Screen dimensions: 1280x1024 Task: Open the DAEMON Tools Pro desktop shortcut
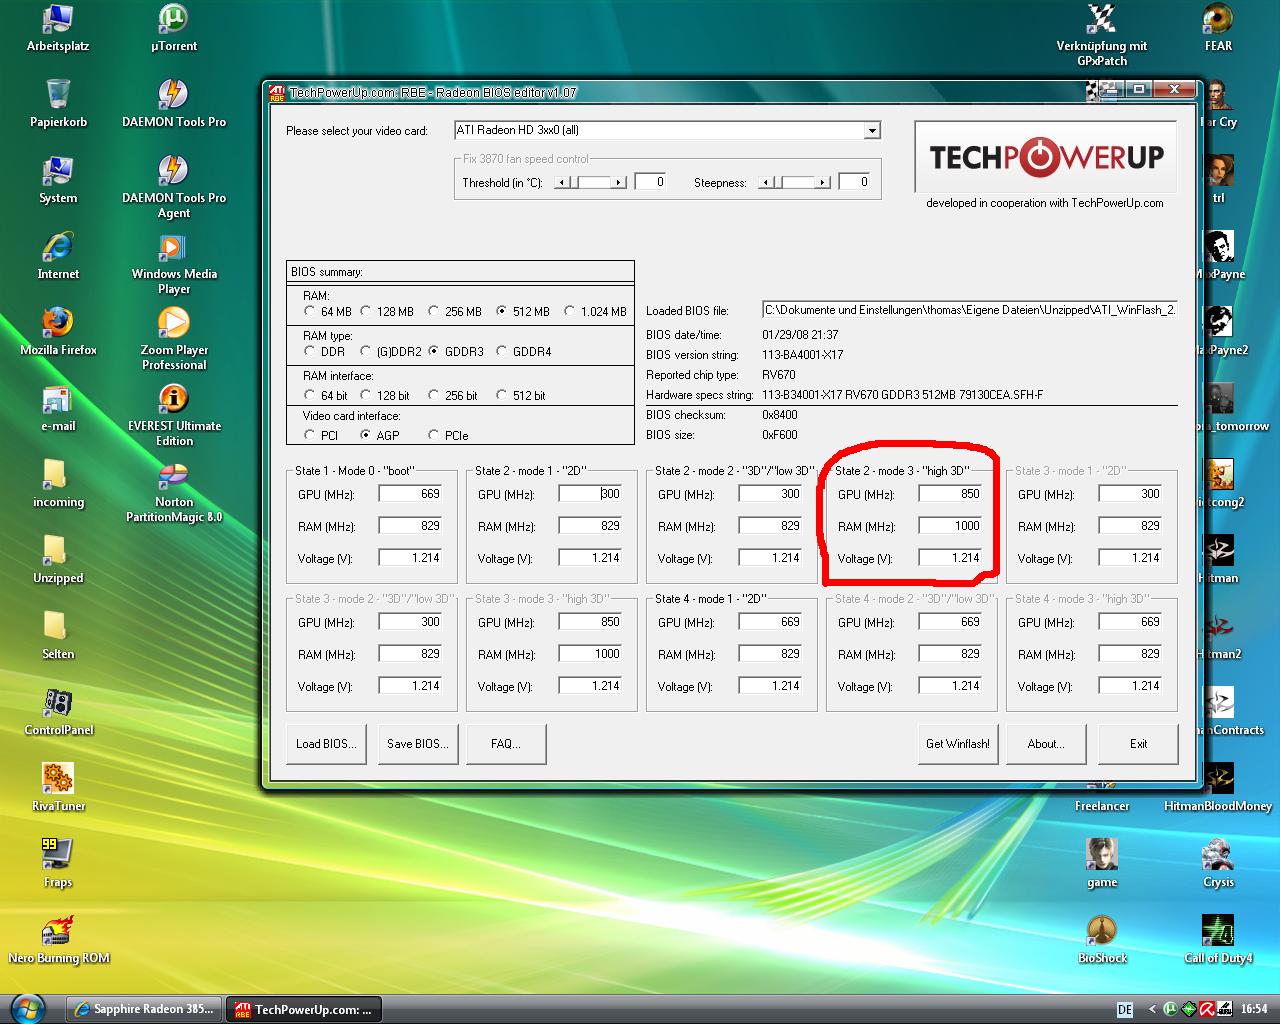click(x=174, y=104)
